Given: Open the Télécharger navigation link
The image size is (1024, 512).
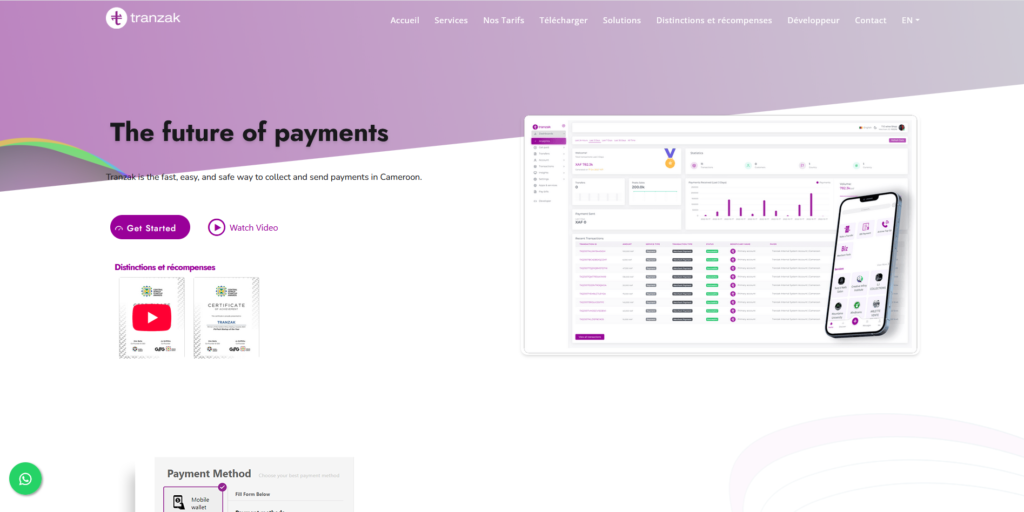Looking at the screenshot, I should point(563,20).
